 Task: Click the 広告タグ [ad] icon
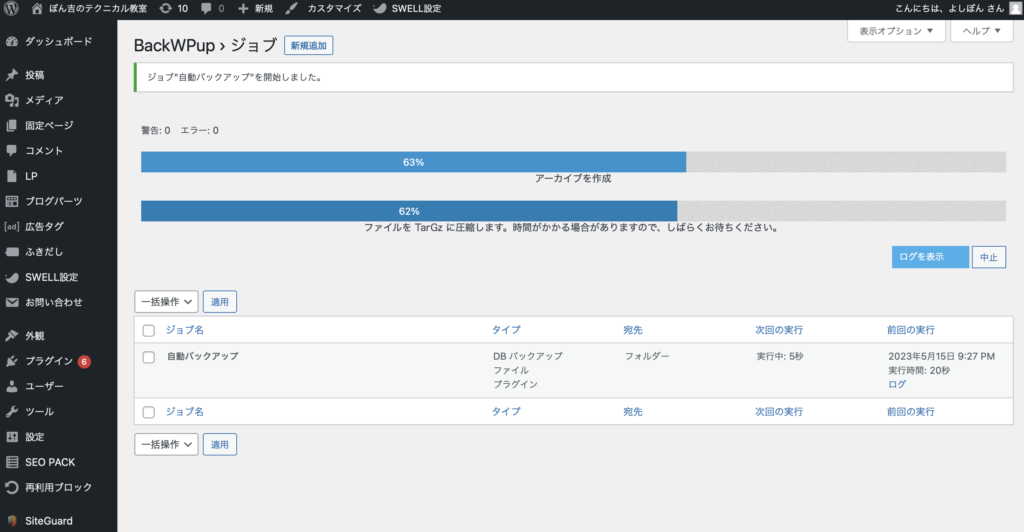(x=12, y=227)
